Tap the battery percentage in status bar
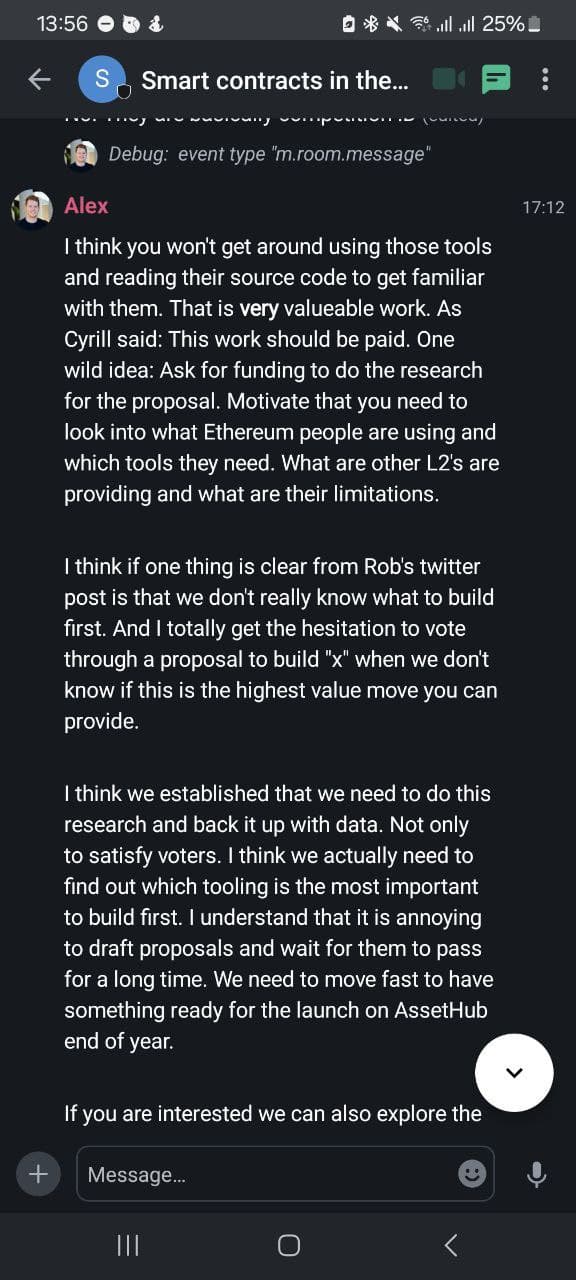This screenshot has width=576, height=1280. (503, 23)
